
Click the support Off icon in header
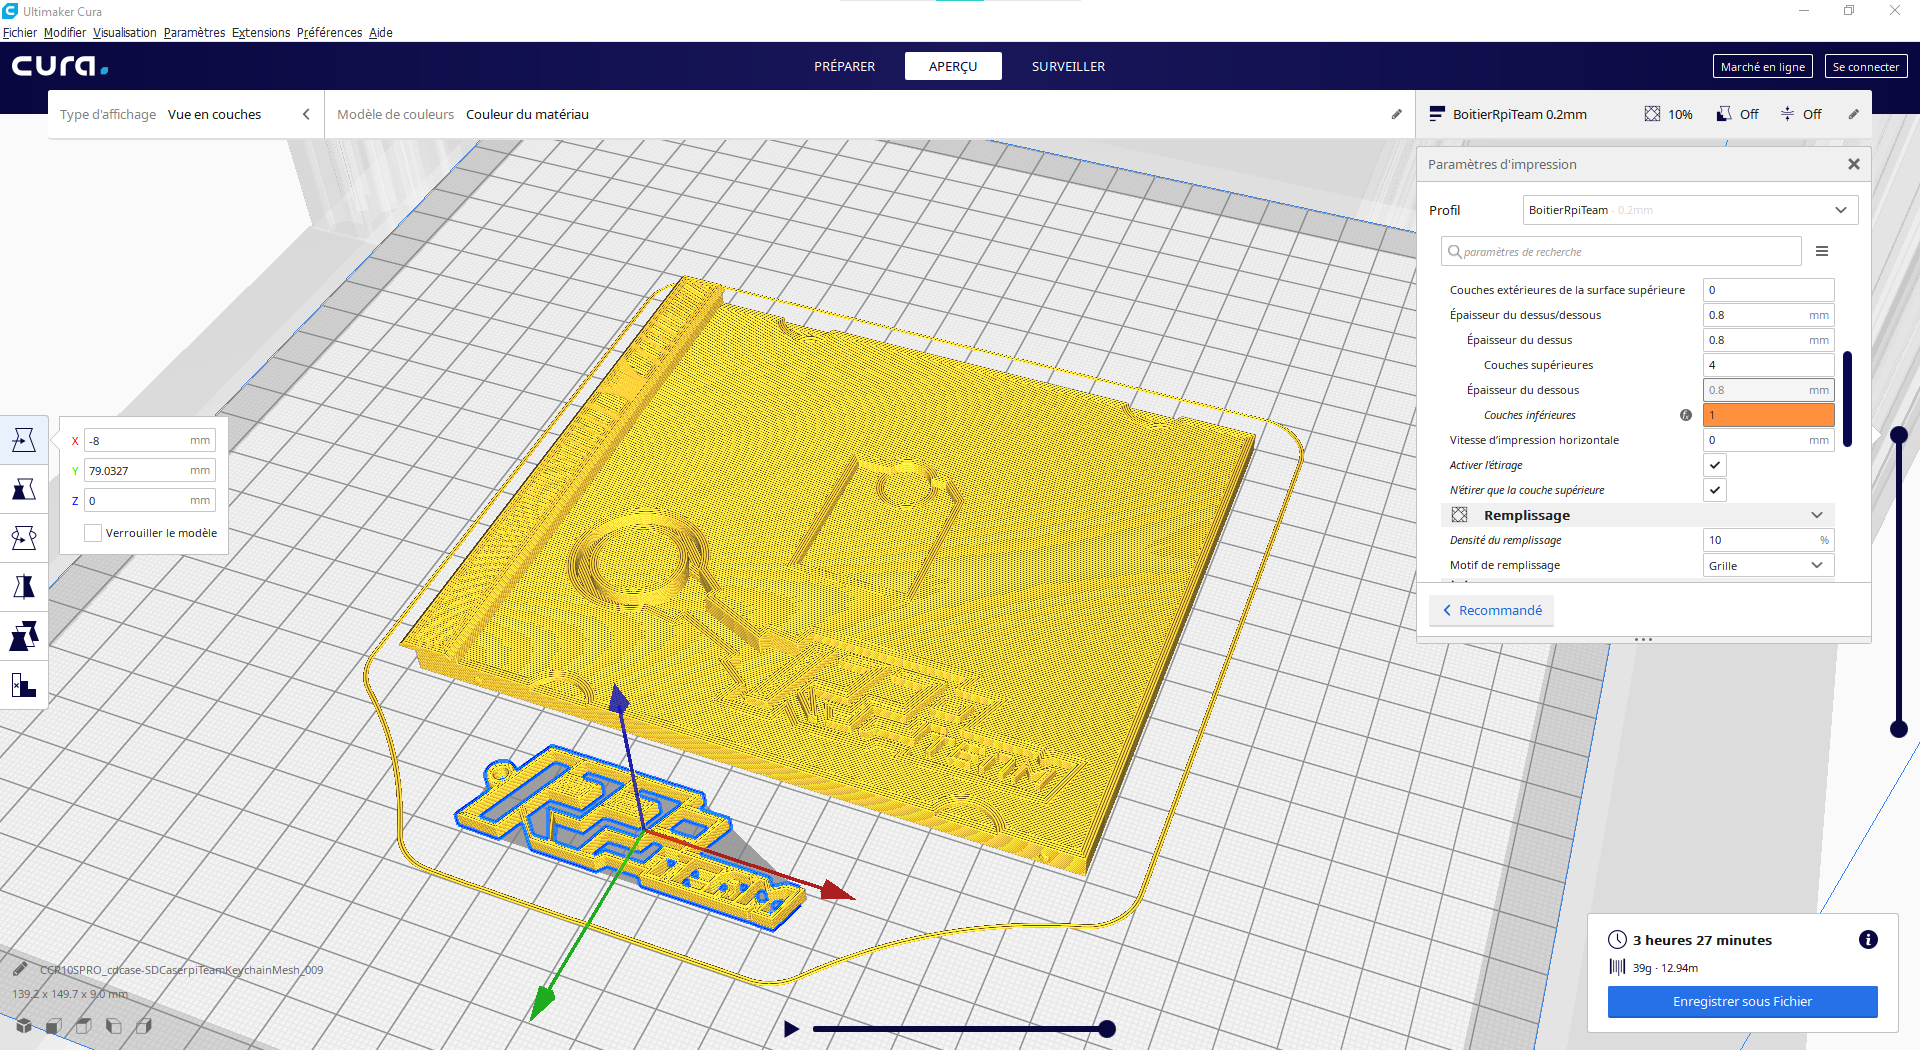1724,114
